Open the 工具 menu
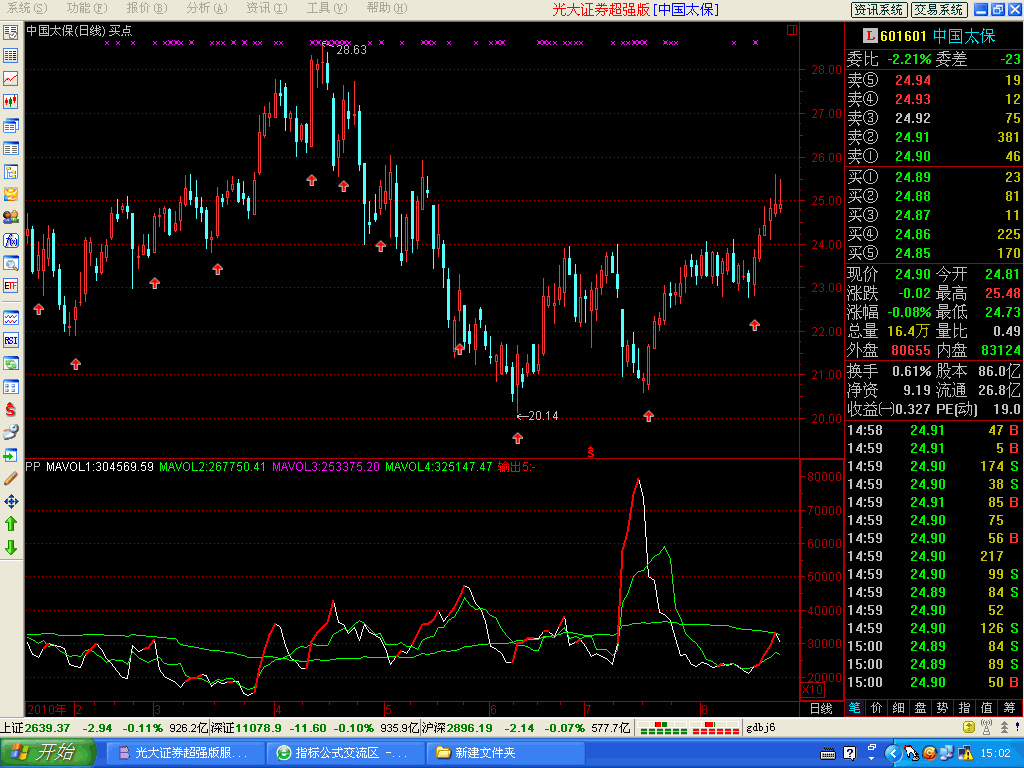This screenshot has height=768, width=1024. [x=318, y=8]
